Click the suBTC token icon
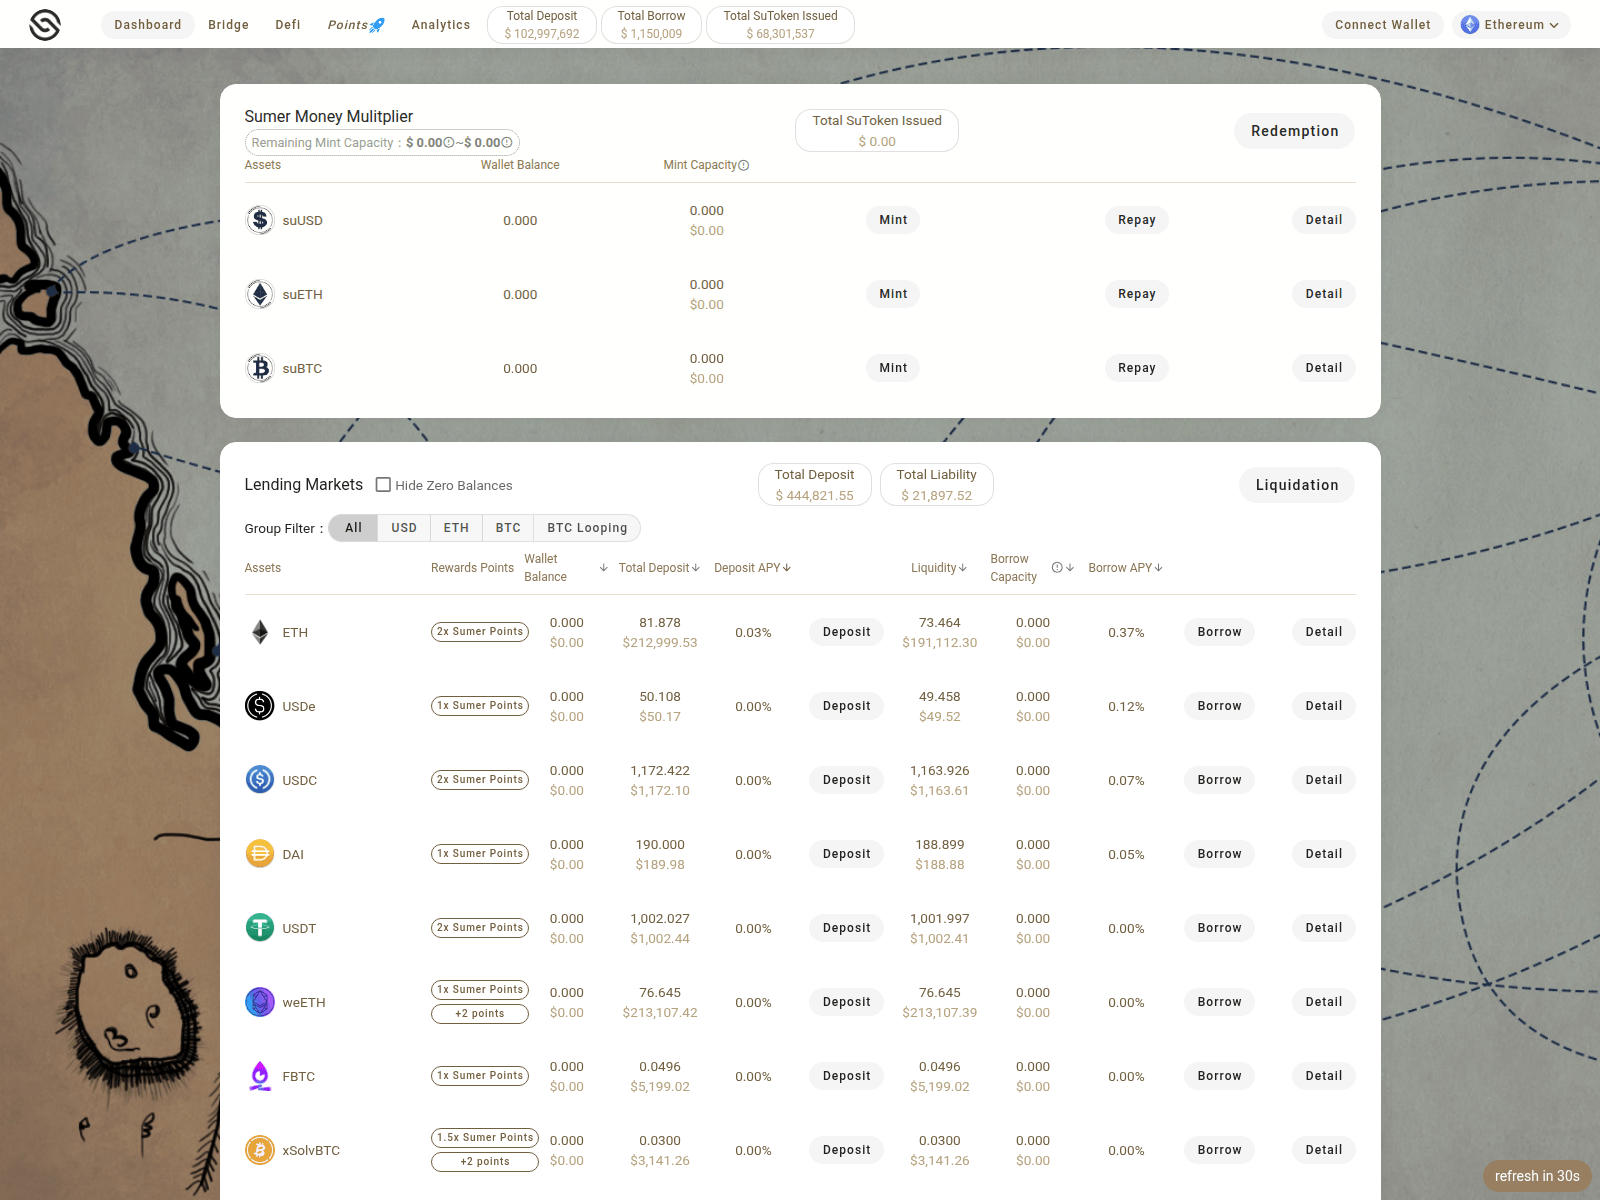1600x1200 pixels. 260,368
